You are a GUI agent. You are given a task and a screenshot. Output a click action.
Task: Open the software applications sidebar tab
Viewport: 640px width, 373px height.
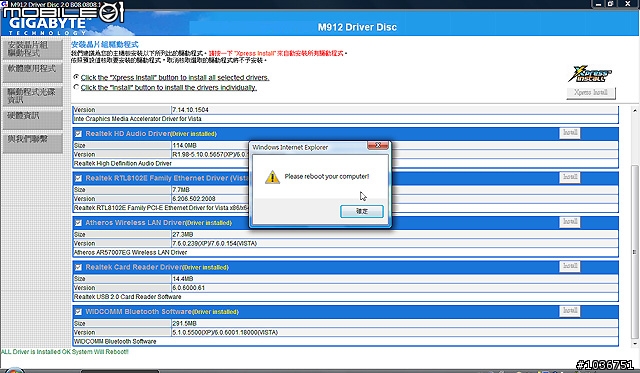coord(32,72)
